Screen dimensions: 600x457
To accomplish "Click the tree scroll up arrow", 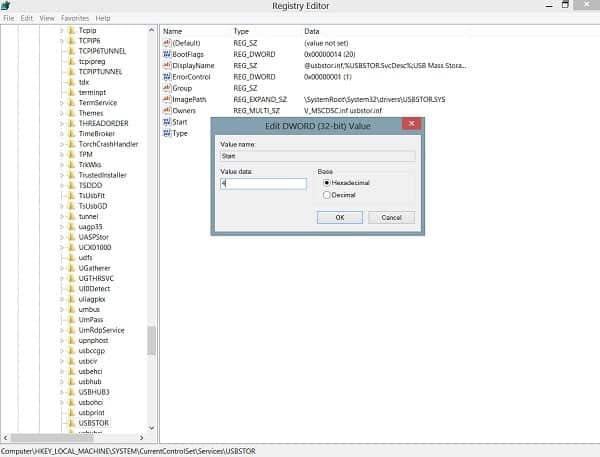I will pos(152,30).
